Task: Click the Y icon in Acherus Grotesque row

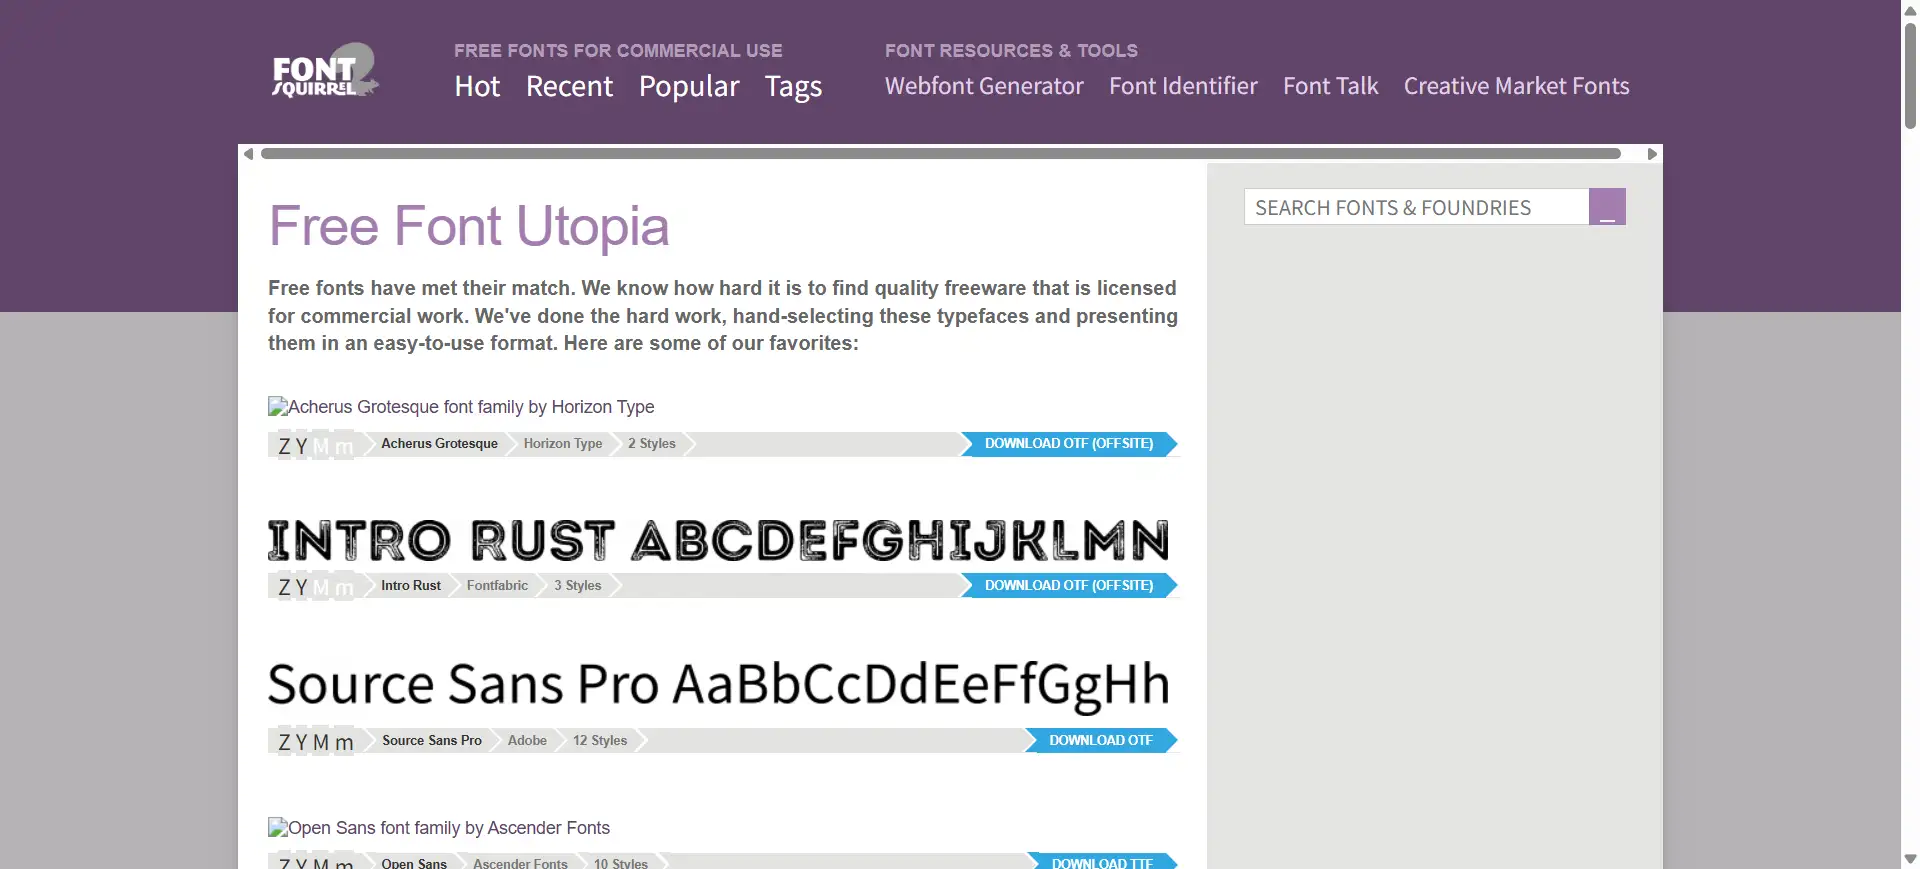Action: pyautogui.click(x=301, y=446)
